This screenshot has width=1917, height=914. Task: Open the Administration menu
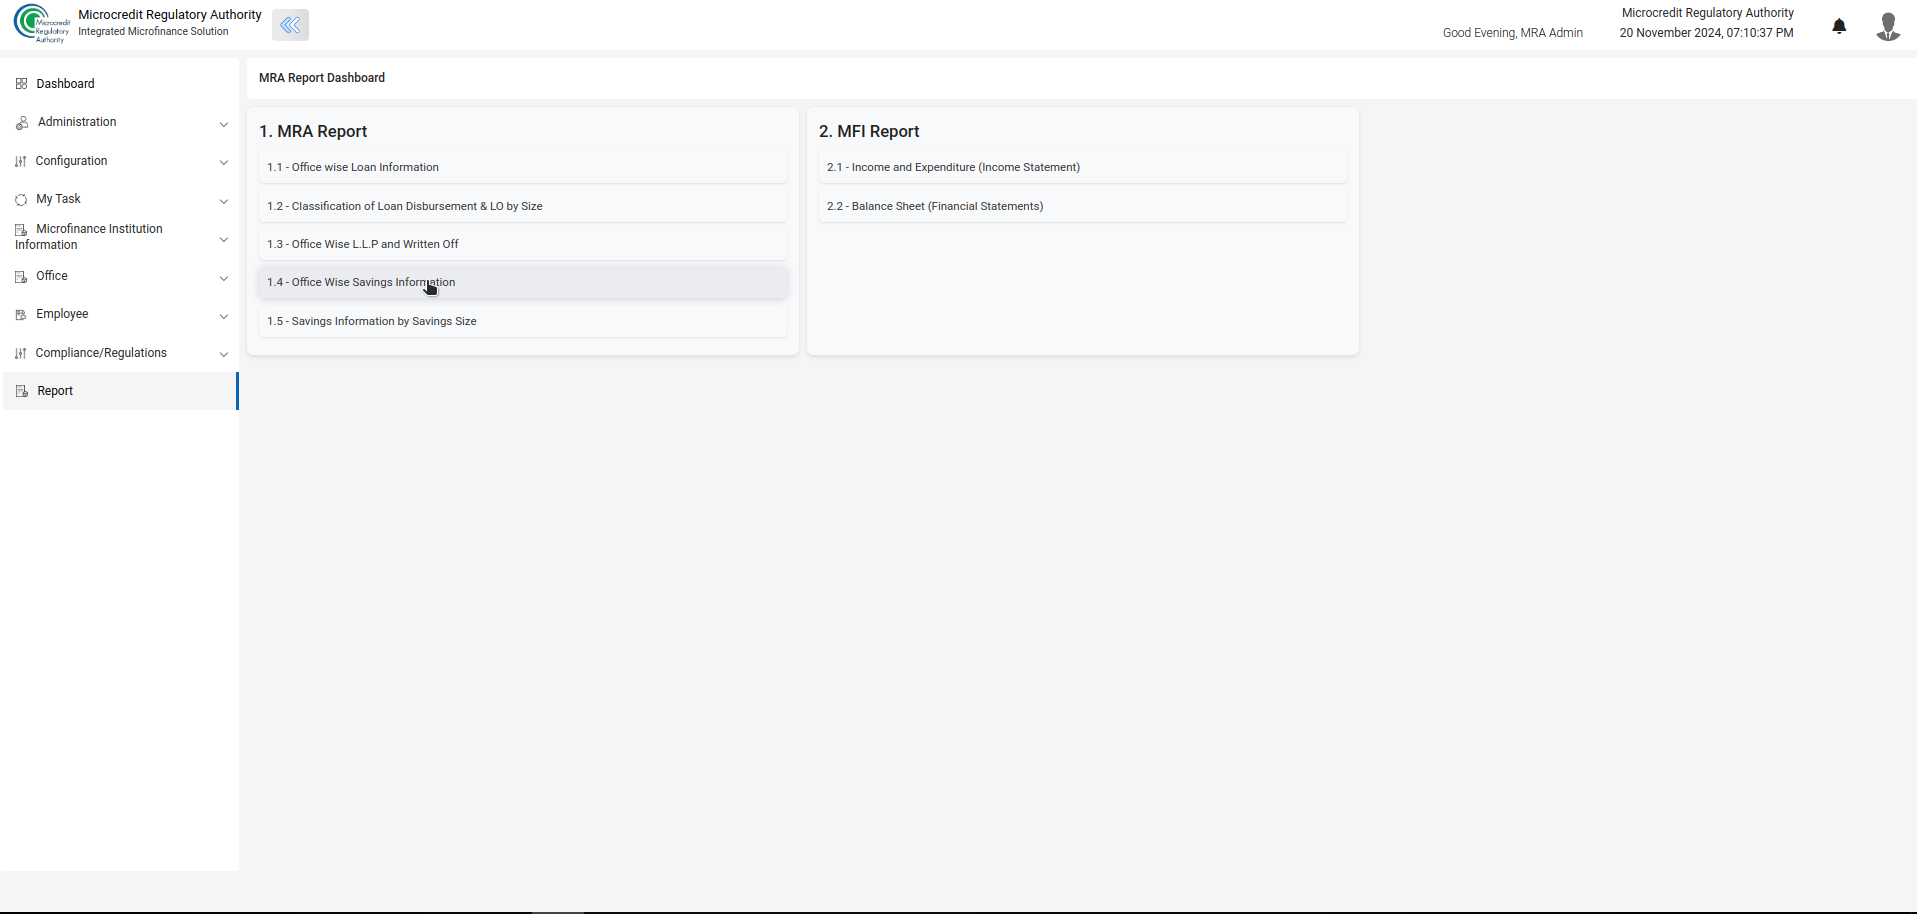pyautogui.click(x=120, y=122)
